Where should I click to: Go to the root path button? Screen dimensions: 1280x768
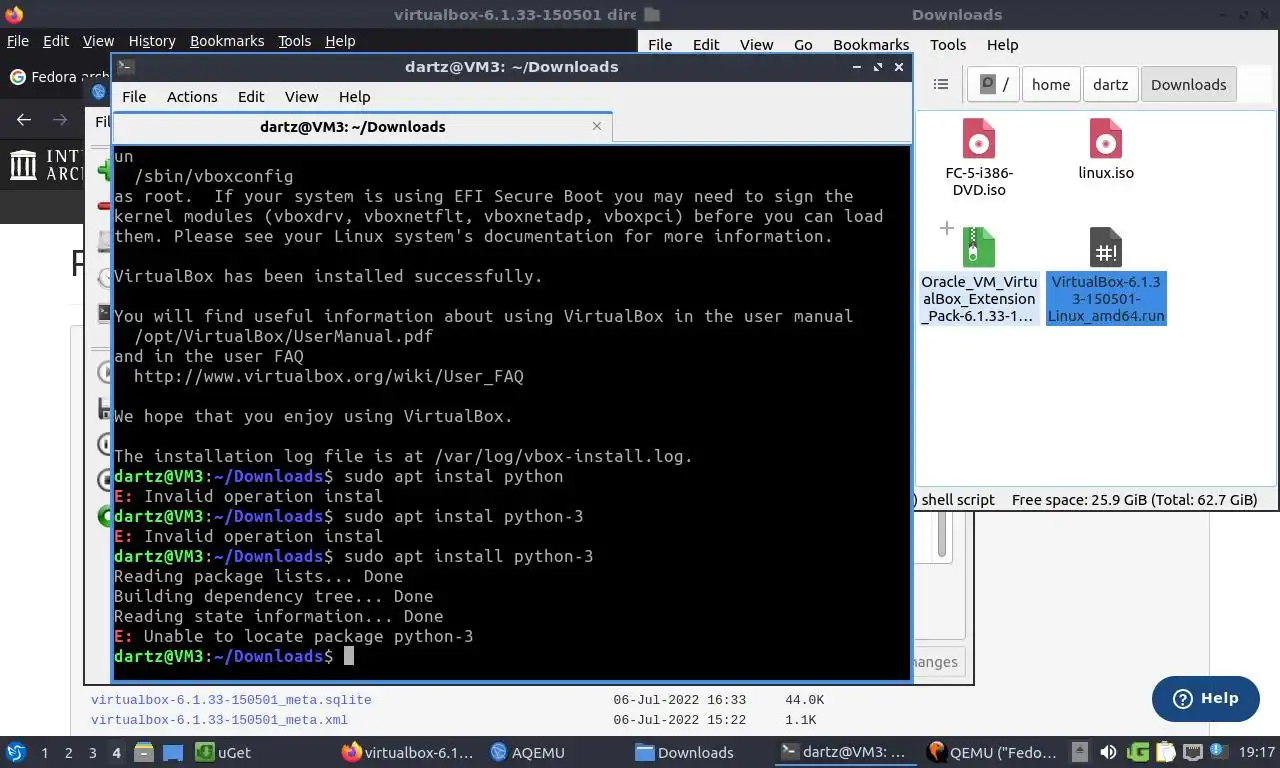click(x=994, y=84)
